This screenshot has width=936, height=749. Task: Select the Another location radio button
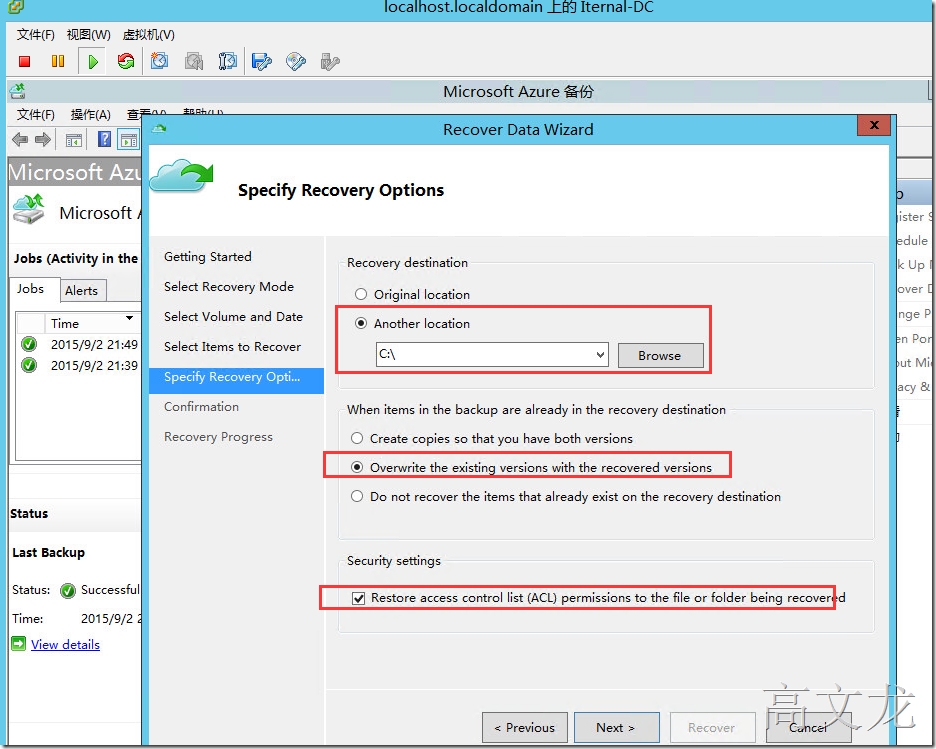[x=361, y=323]
